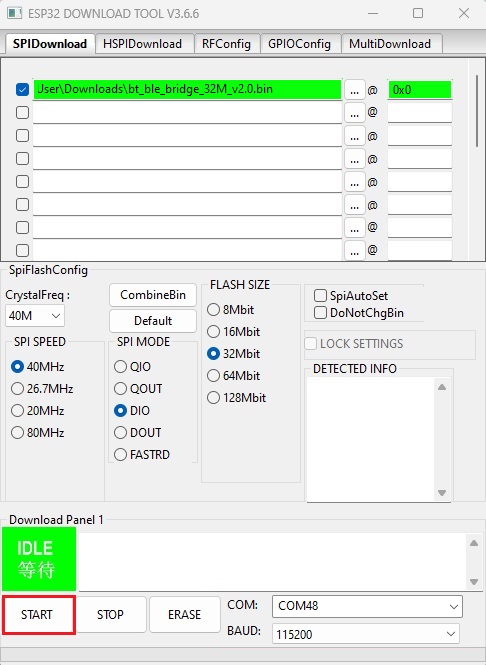Click the DETECTED INFO text area
The height and width of the screenshot is (665, 486).
(x=370, y=440)
